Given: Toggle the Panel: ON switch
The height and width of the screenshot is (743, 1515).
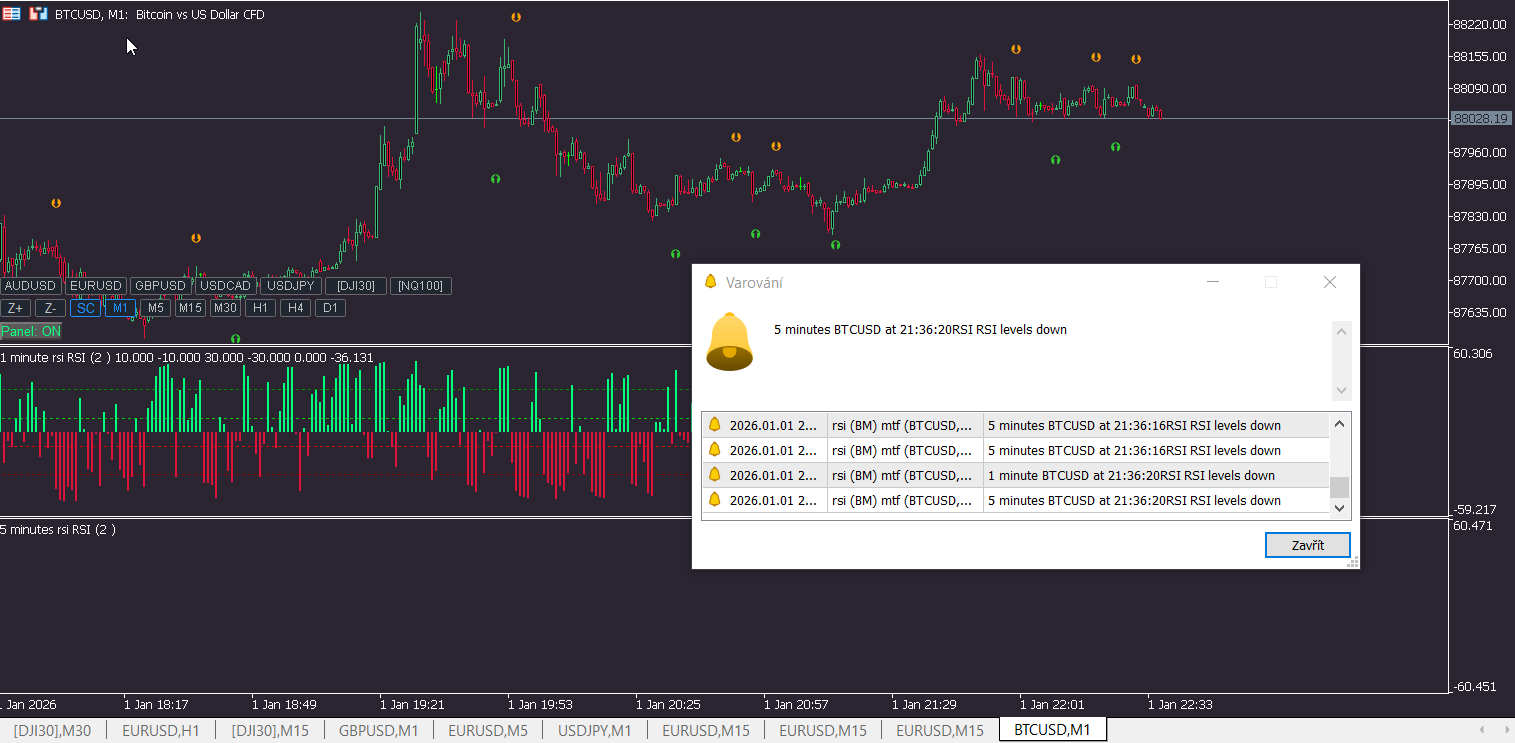Looking at the screenshot, I should click(x=31, y=331).
